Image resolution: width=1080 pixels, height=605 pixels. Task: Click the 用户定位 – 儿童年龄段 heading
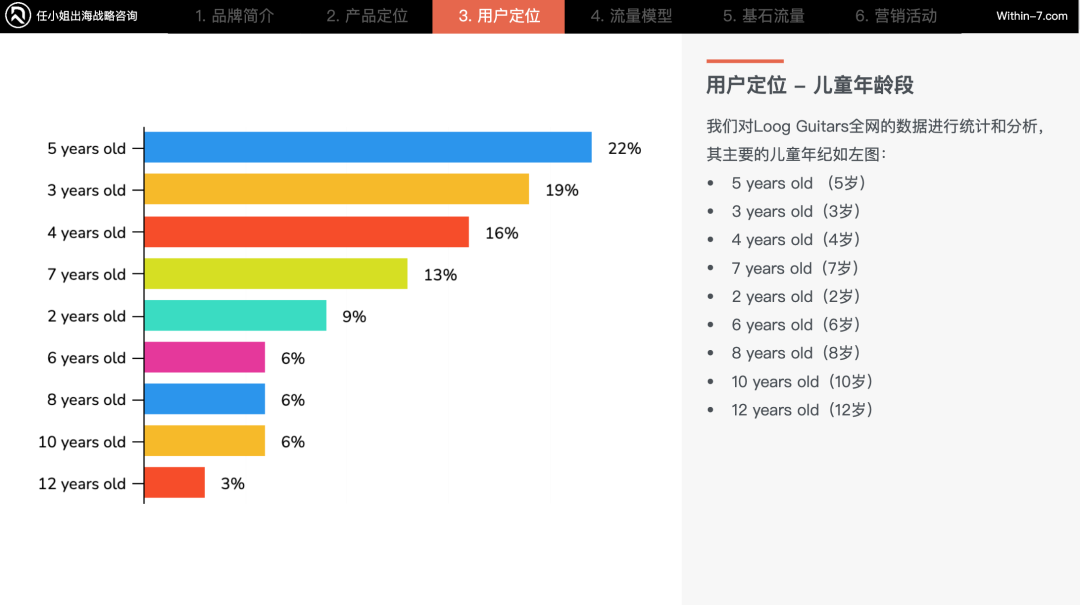(x=809, y=85)
